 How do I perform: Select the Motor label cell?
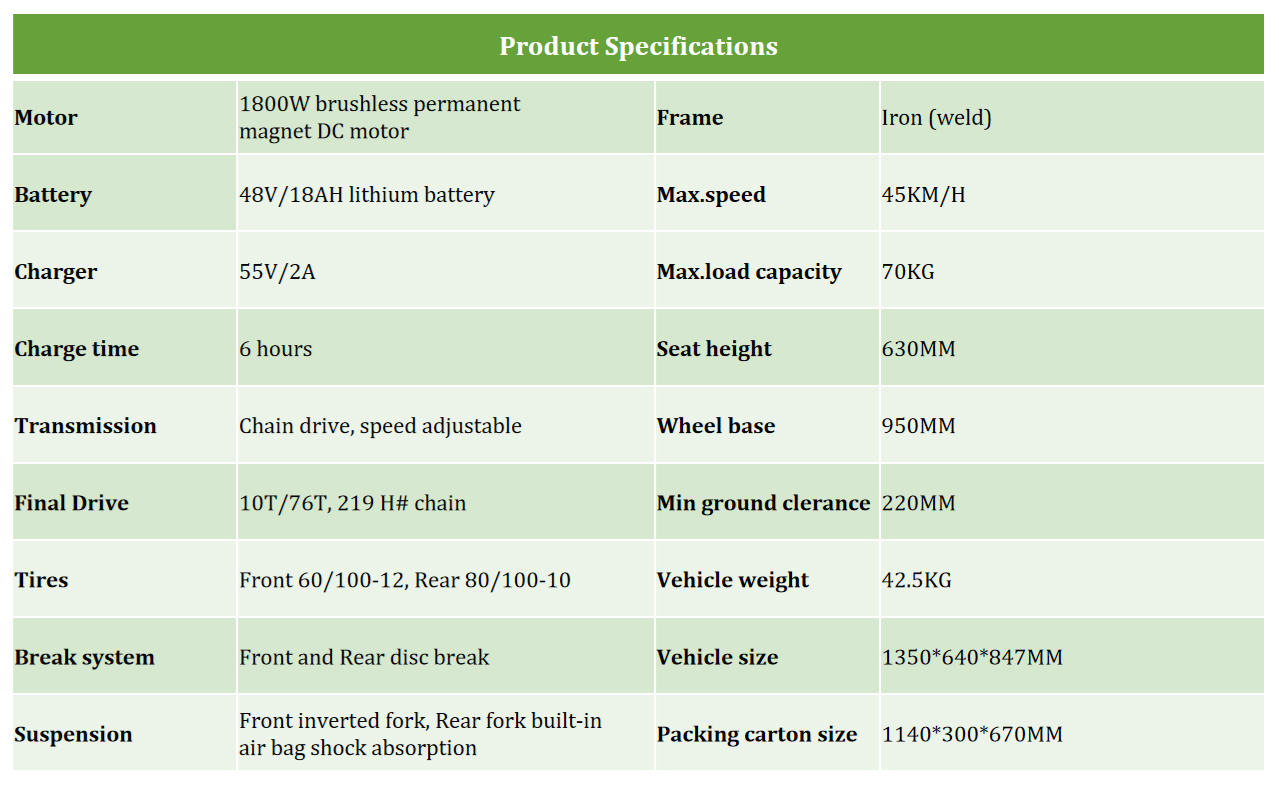pyautogui.click(x=46, y=118)
